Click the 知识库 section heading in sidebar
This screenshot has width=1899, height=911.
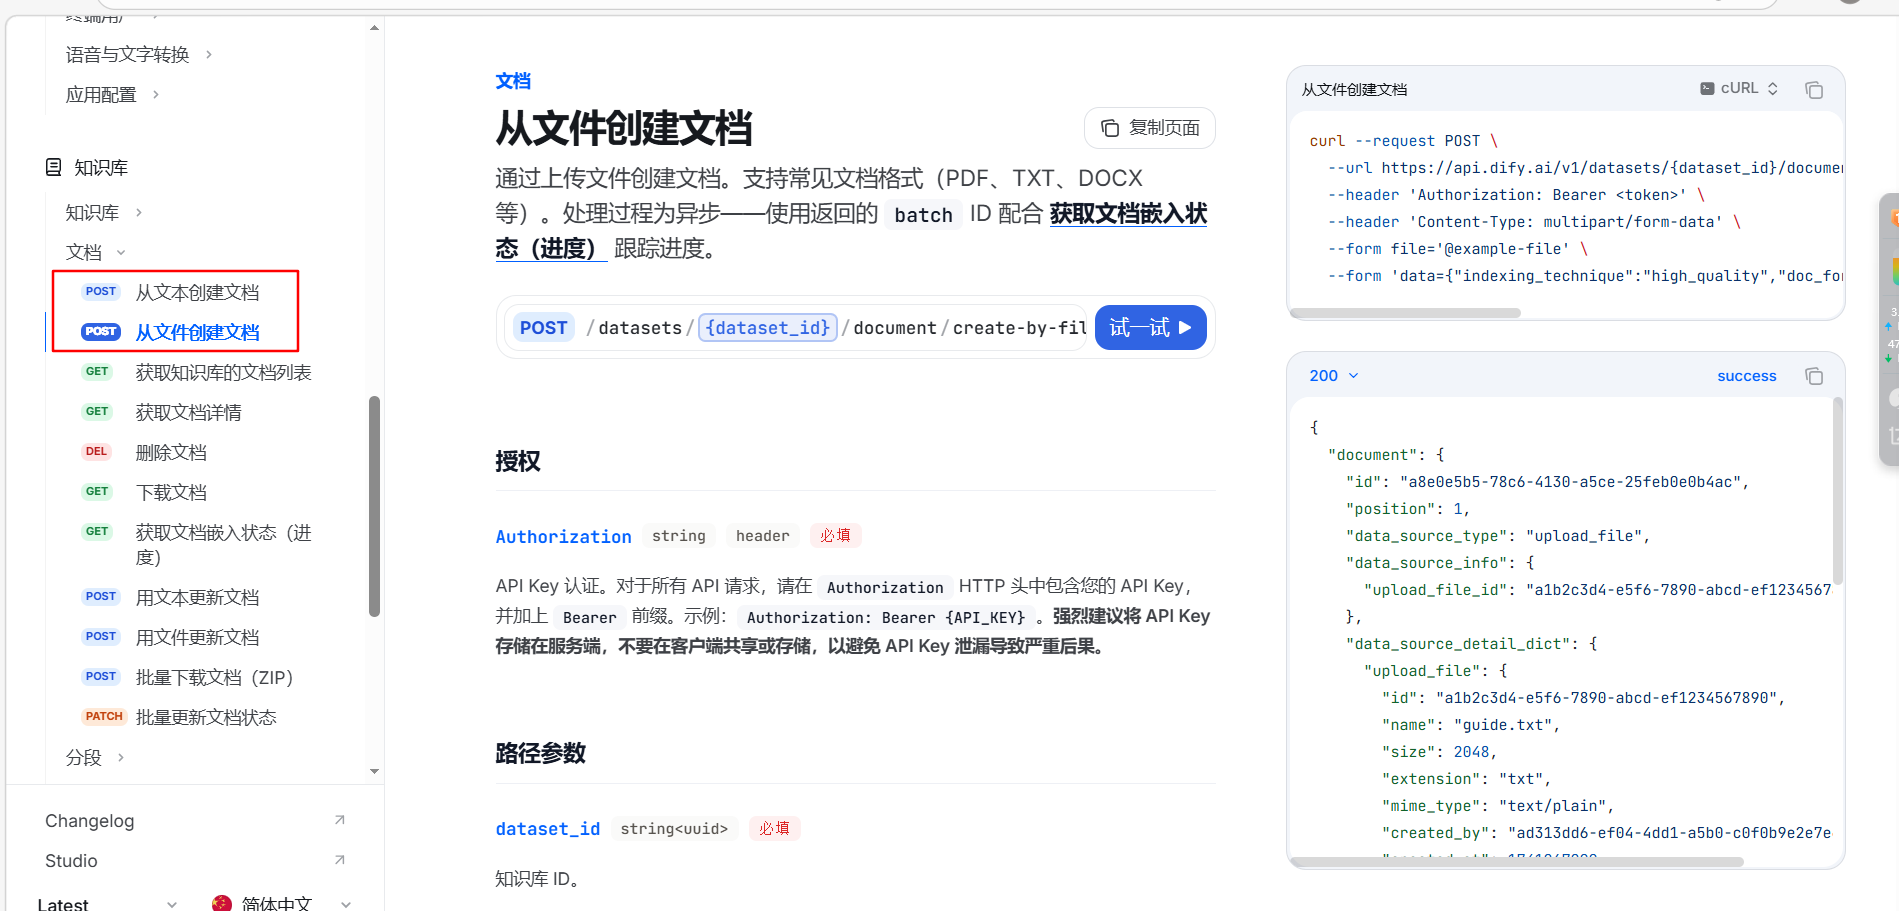click(x=101, y=167)
